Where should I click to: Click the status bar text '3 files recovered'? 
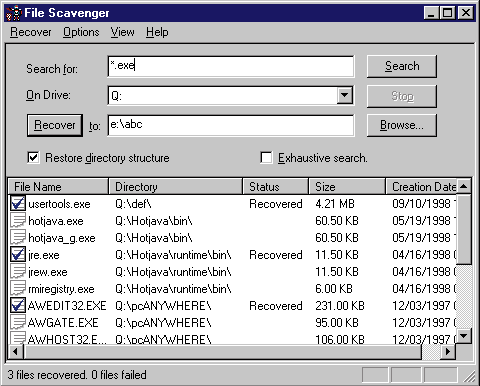click(x=46, y=375)
